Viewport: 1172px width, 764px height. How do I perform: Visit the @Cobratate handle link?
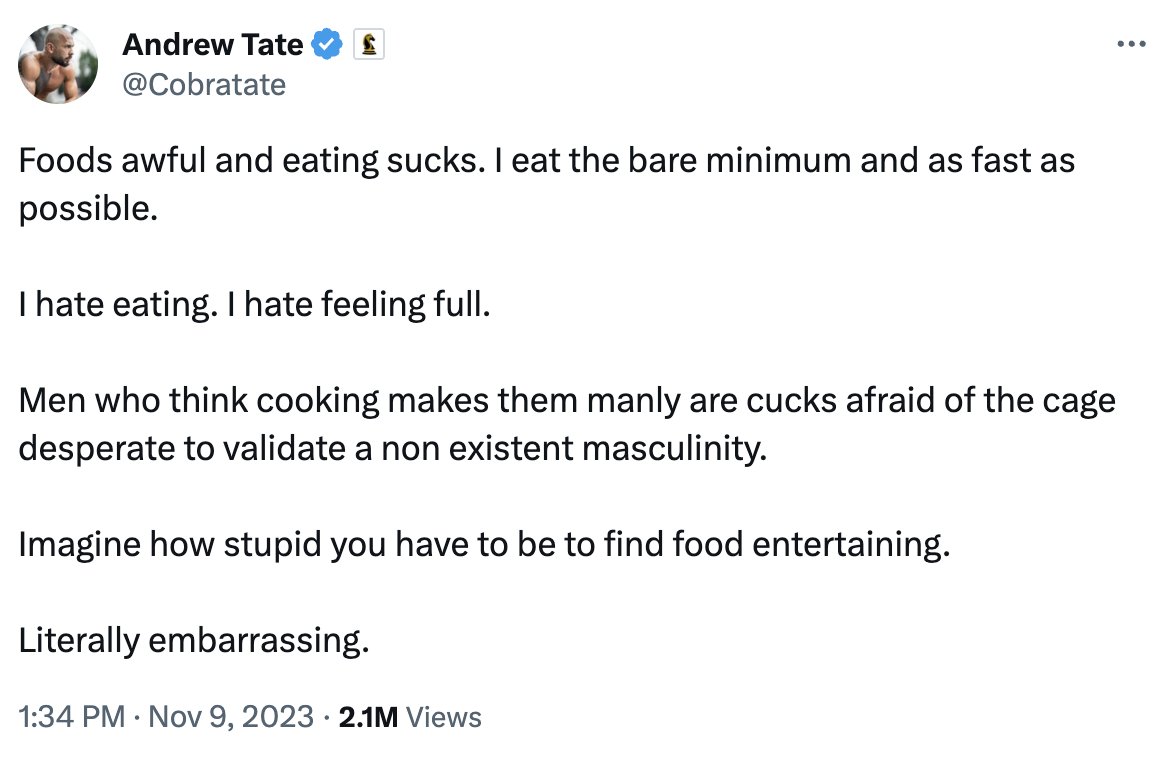tap(203, 85)
